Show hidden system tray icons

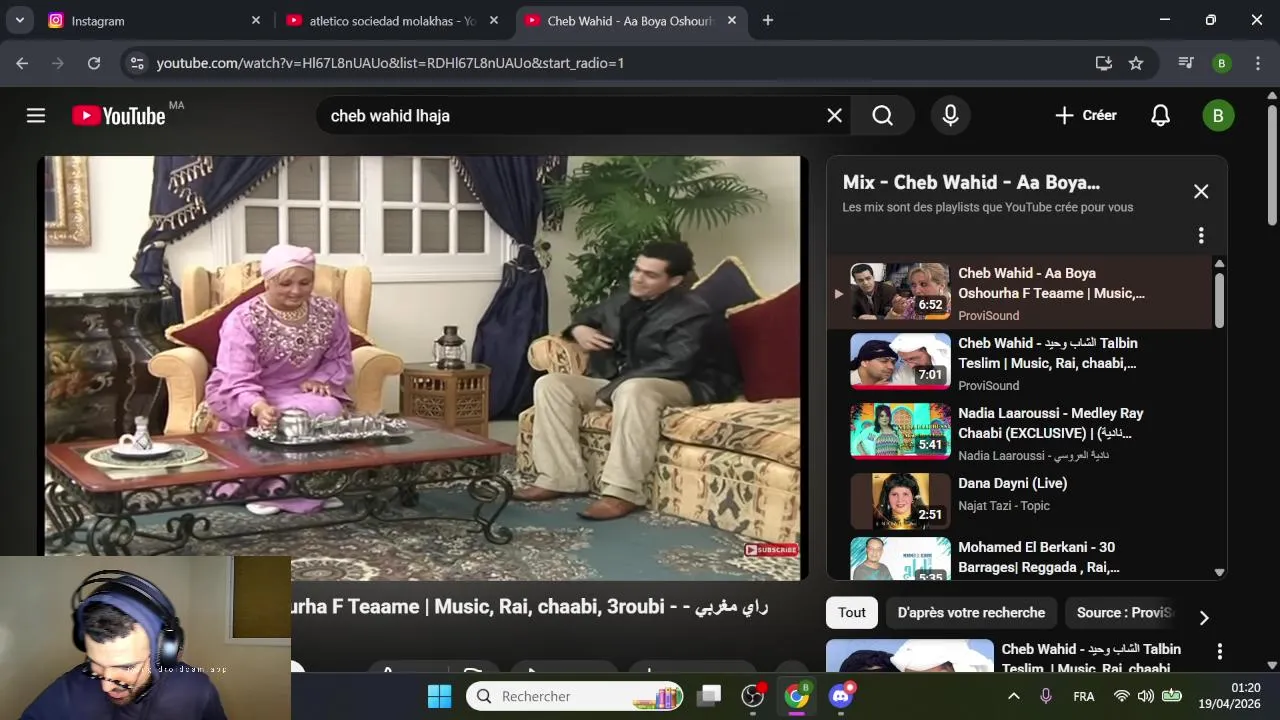click(1013, 696)
